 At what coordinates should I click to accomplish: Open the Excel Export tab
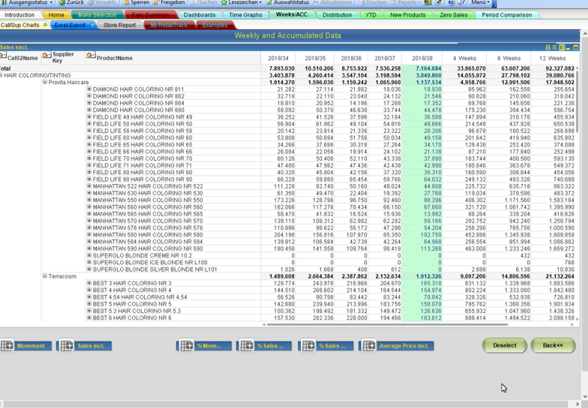point(74,25)
